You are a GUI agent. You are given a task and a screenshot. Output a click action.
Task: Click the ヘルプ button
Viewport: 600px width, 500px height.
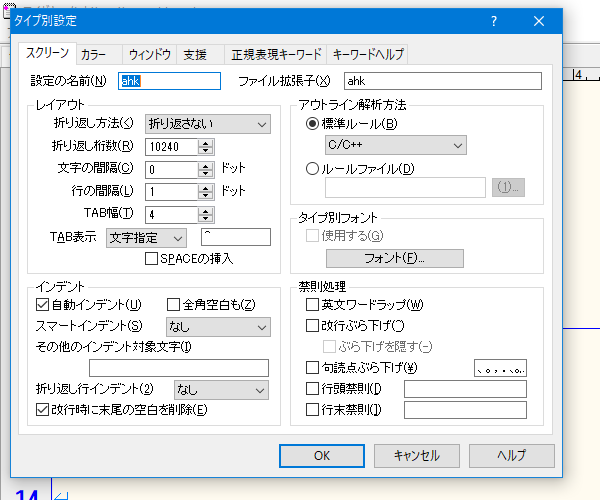click(x=512, y=456)
